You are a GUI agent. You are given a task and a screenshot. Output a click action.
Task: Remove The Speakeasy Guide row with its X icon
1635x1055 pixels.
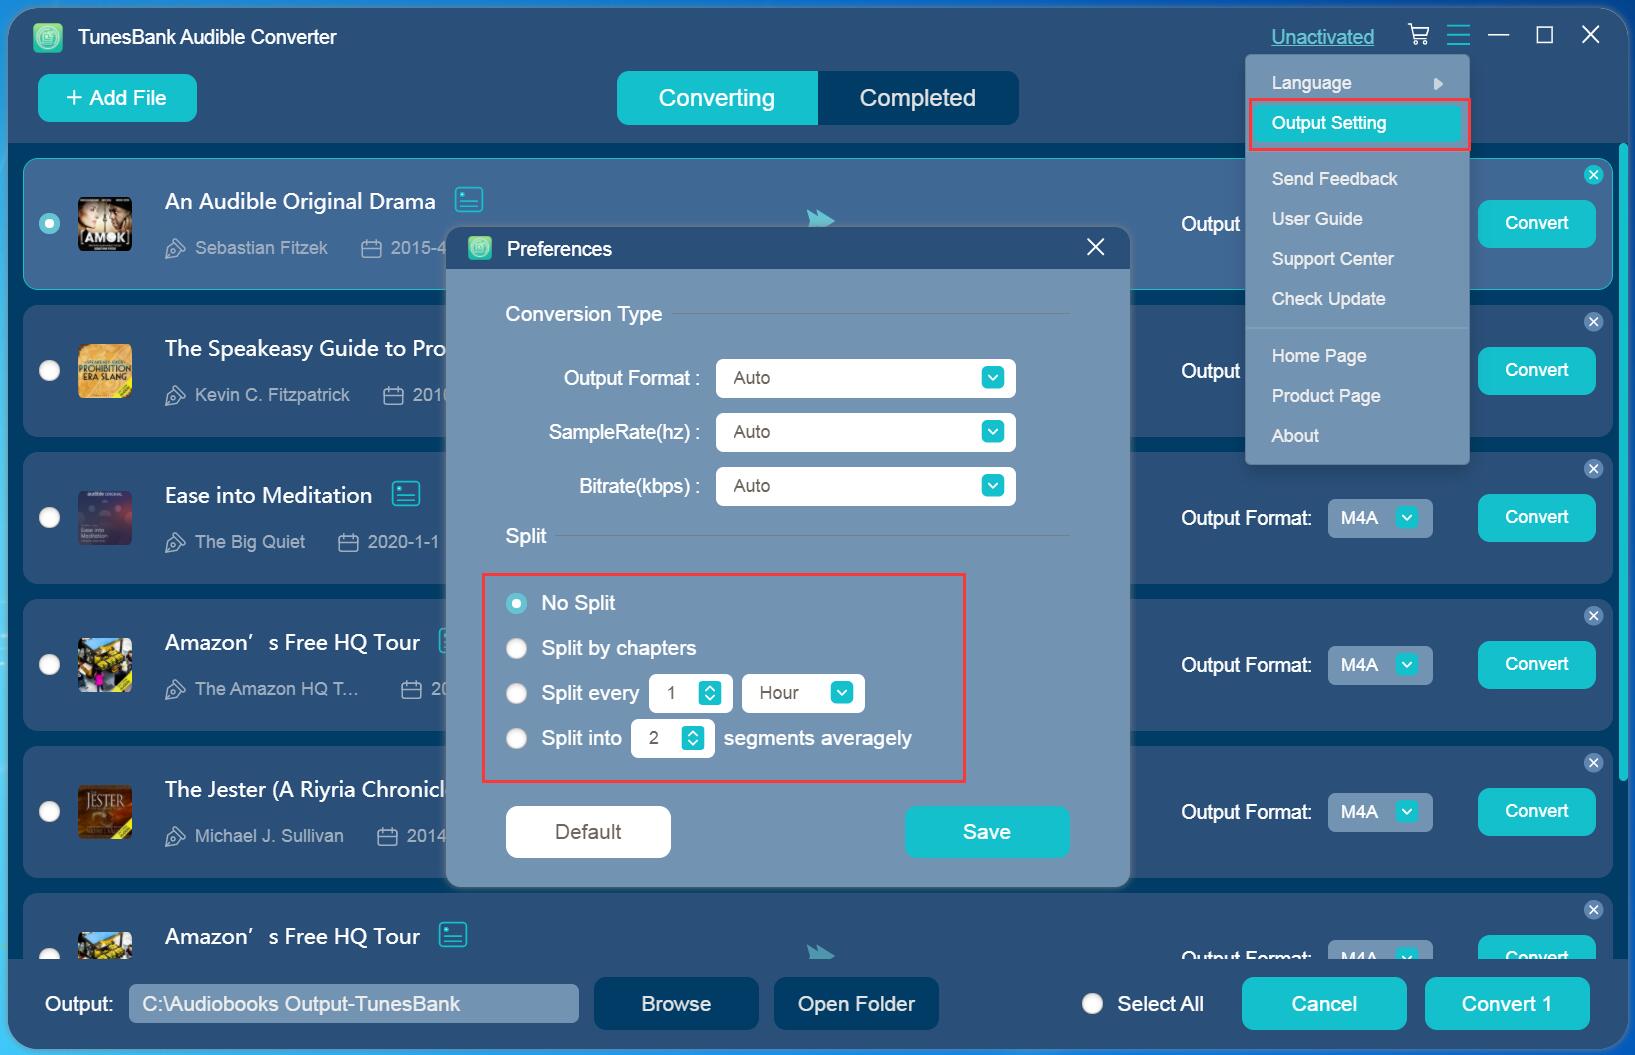click(1593, 322)
